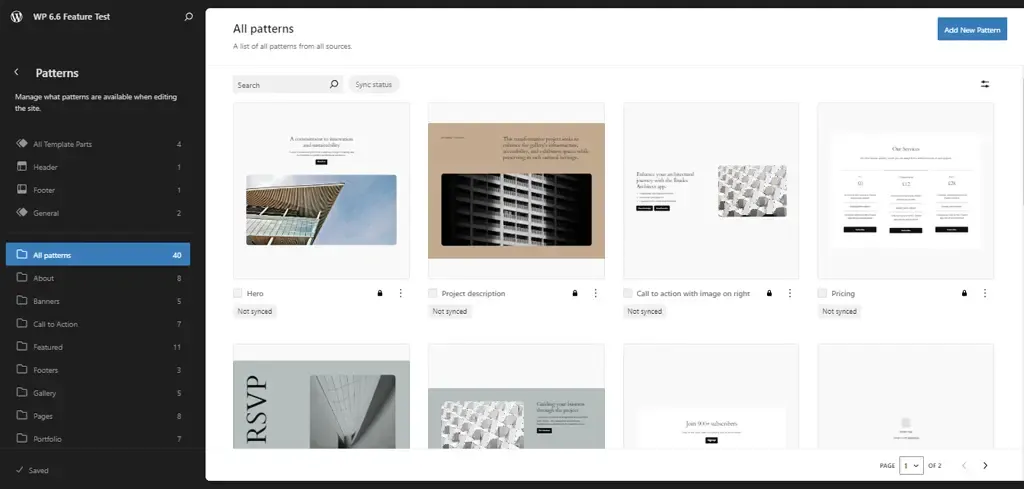The height and width of the screenshot is (489, 1024).
Task: Select the Pricing pattern checkbox
Action: (822, 293)
